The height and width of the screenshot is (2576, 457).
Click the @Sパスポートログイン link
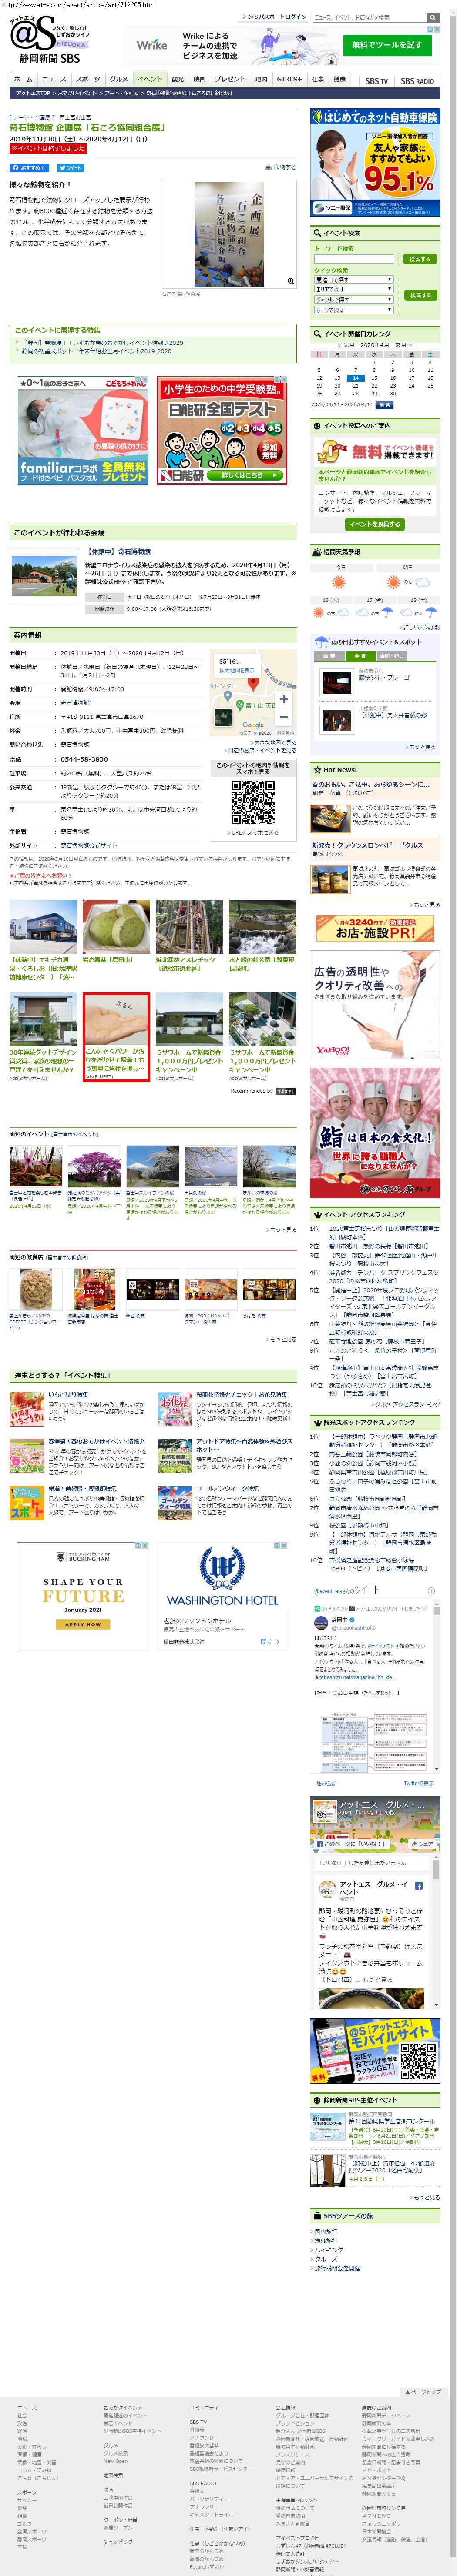click(276, 17)
